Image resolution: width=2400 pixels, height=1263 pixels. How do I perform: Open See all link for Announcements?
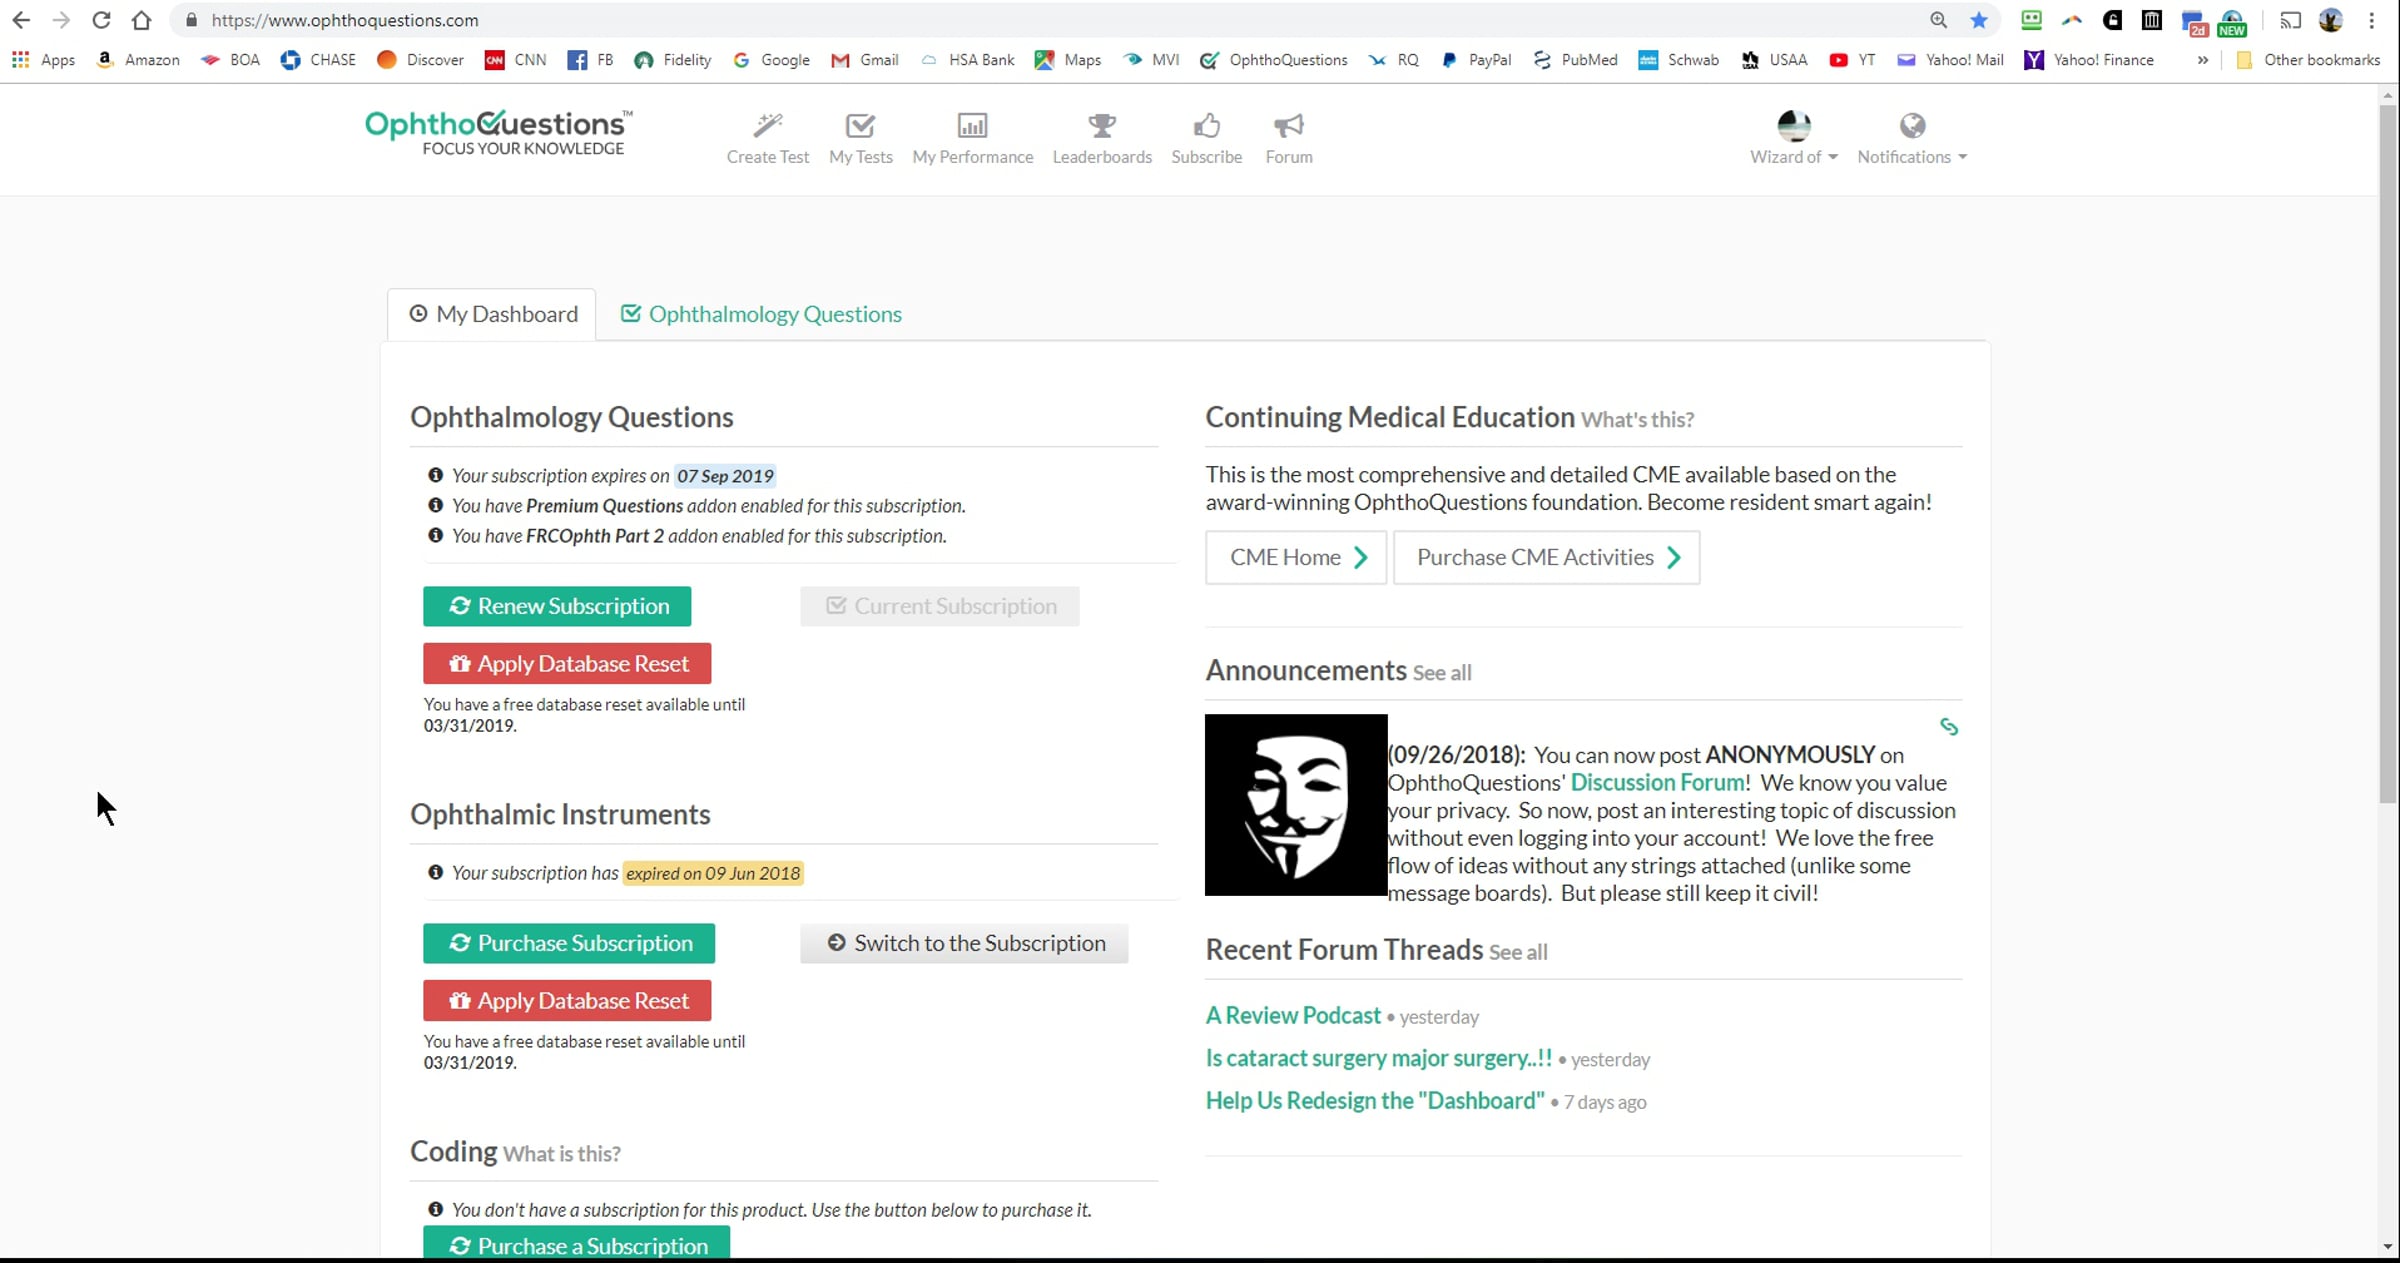coord(1442,673)
